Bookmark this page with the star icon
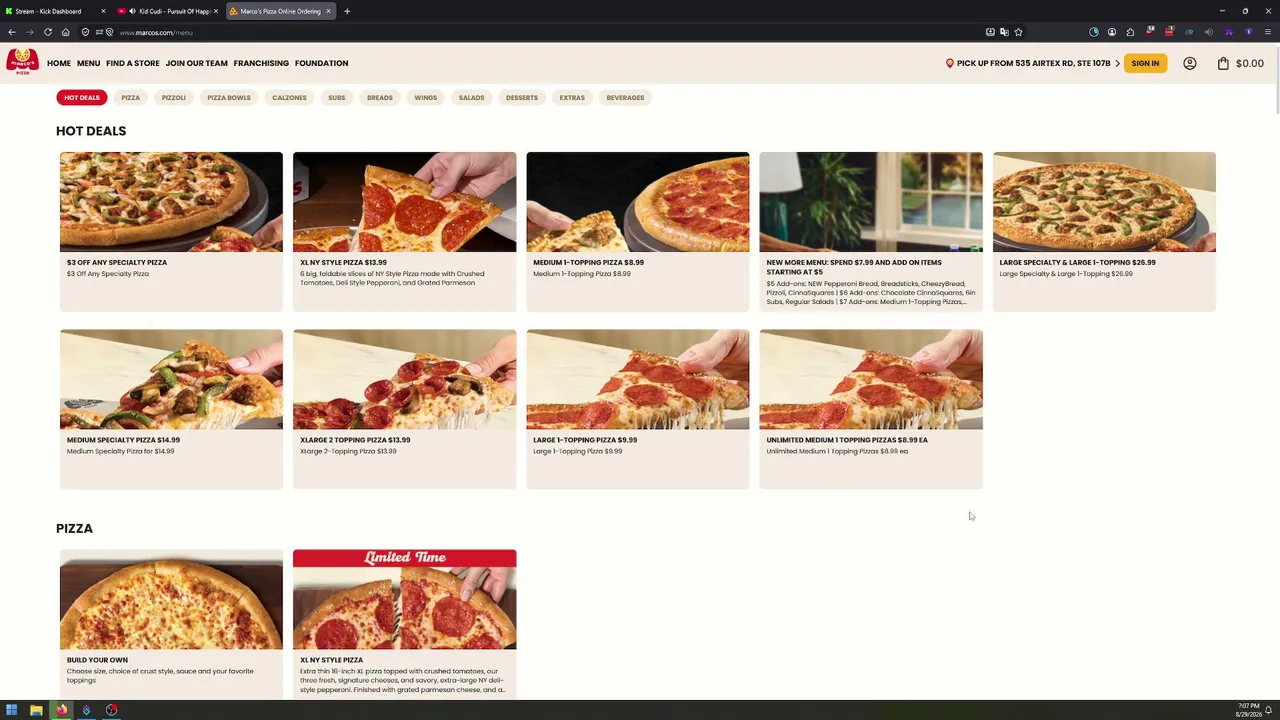Viewport: 1280px width, 720px height. [x=1018, y=32]
